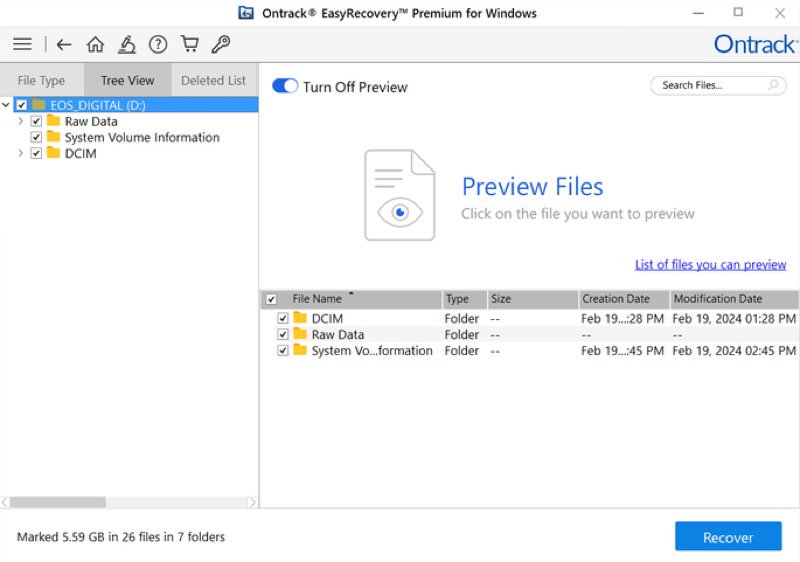Click the DCIM folder icon in tree
This screenshot has height=562, width=800.
point(54,153)
